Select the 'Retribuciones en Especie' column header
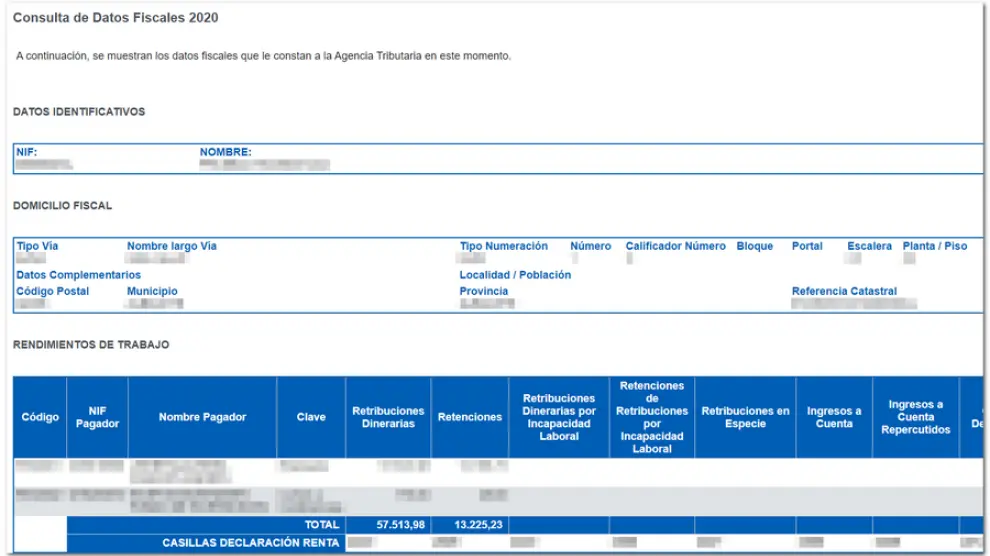990x556 pixels. [x=745, y=417]
